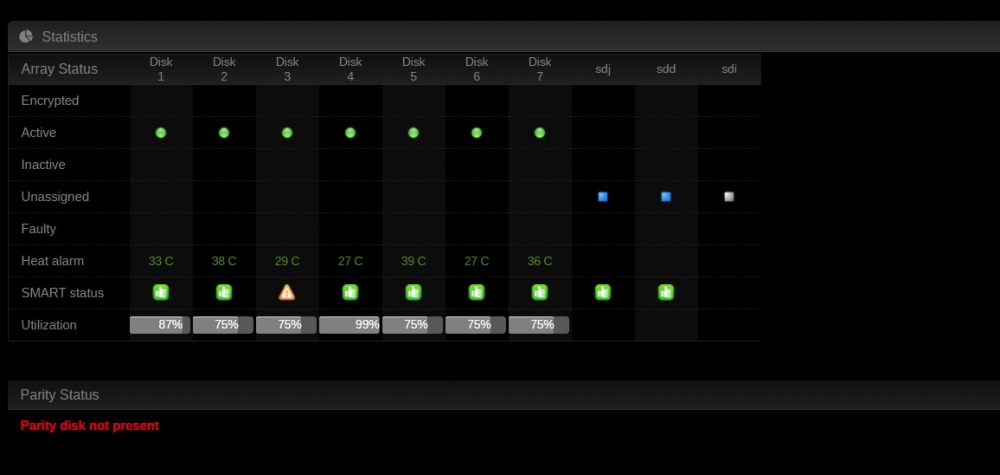Click Disk 4 temperature 27 C
This screenshot has width=1000, height=475.
[350, 261]
